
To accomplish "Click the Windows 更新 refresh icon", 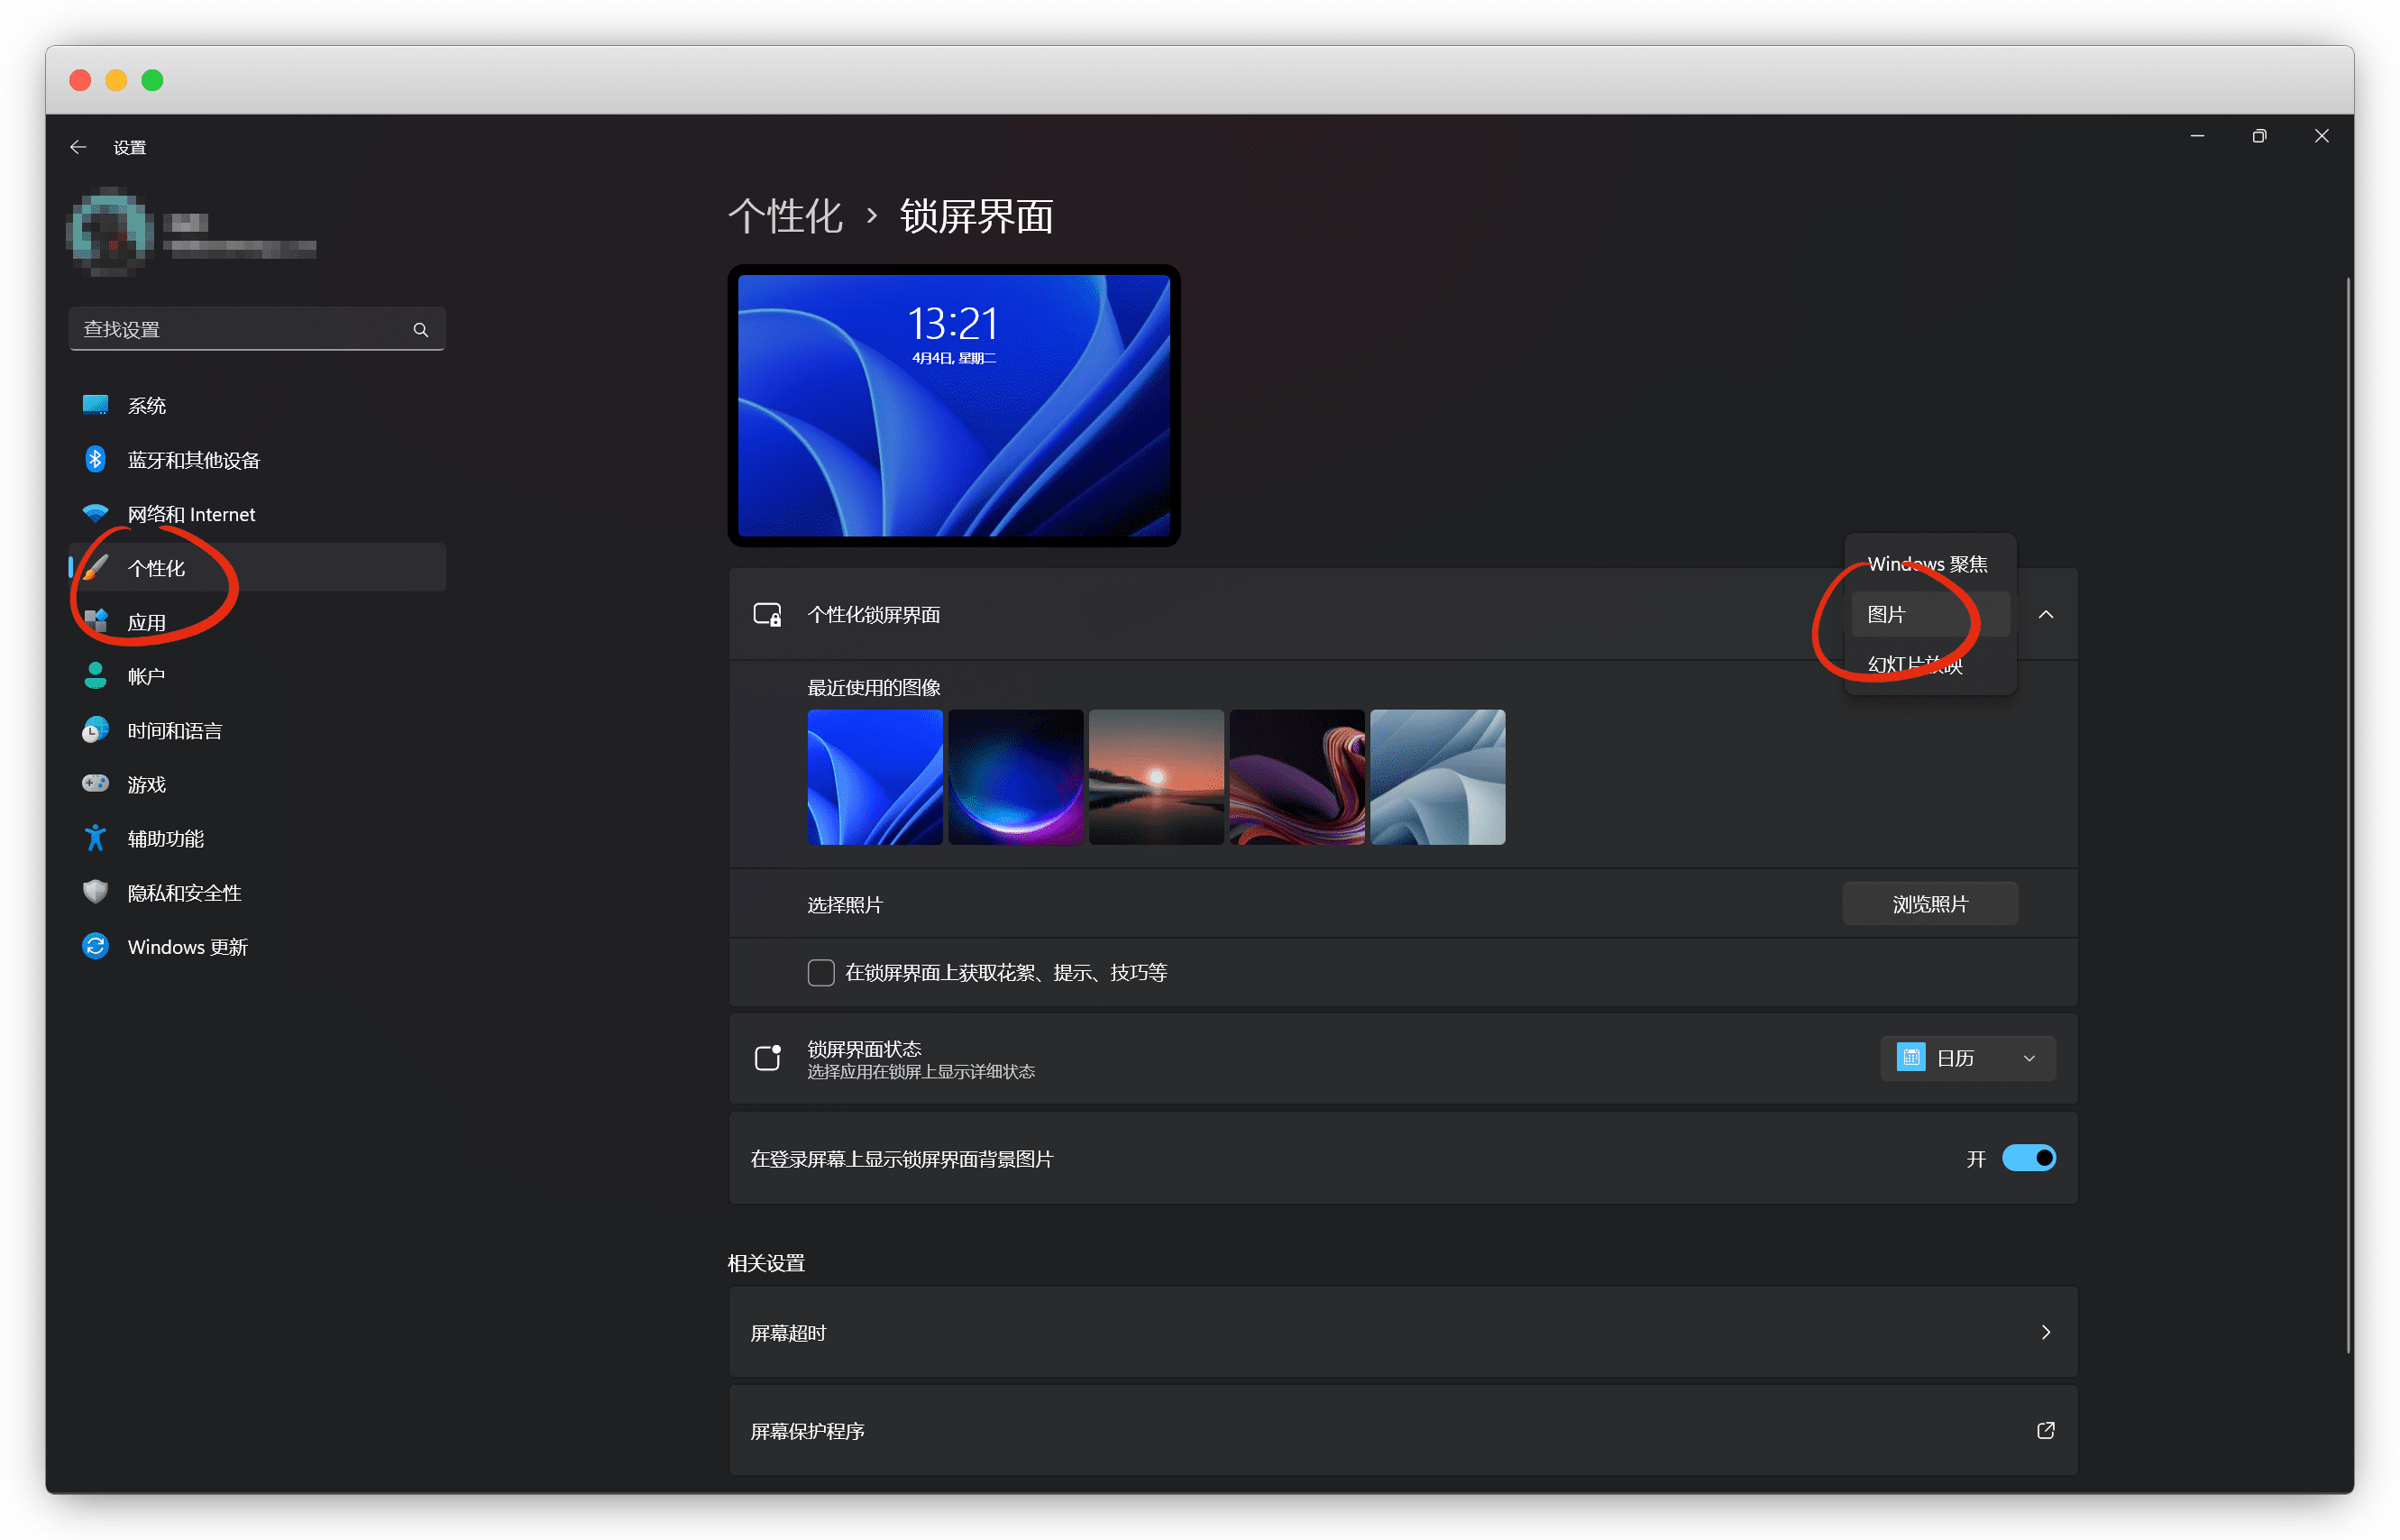I will point(95,946).
